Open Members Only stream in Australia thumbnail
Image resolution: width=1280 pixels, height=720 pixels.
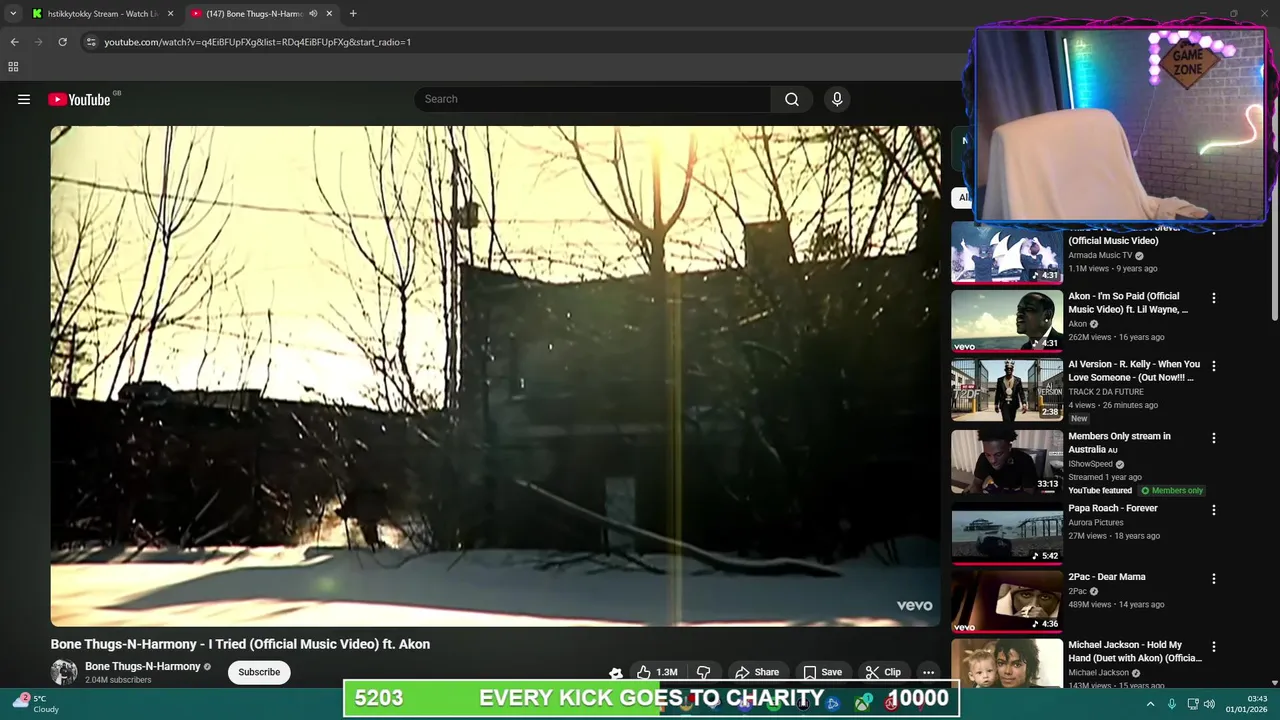point(1007,461)
